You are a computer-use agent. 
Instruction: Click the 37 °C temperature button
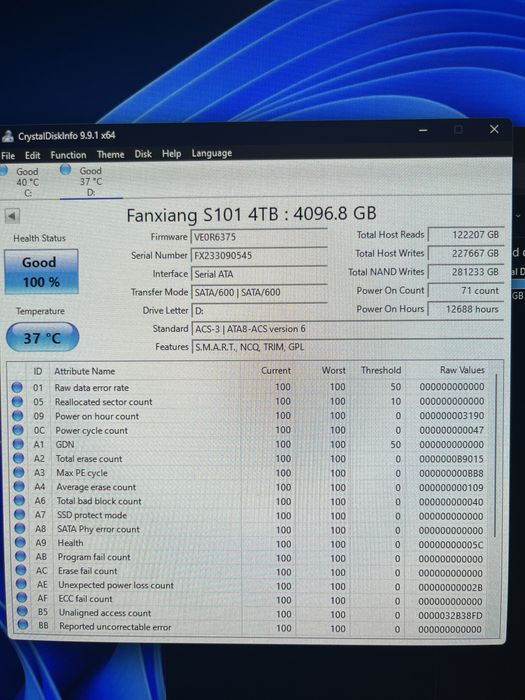[x=42, y=338]
